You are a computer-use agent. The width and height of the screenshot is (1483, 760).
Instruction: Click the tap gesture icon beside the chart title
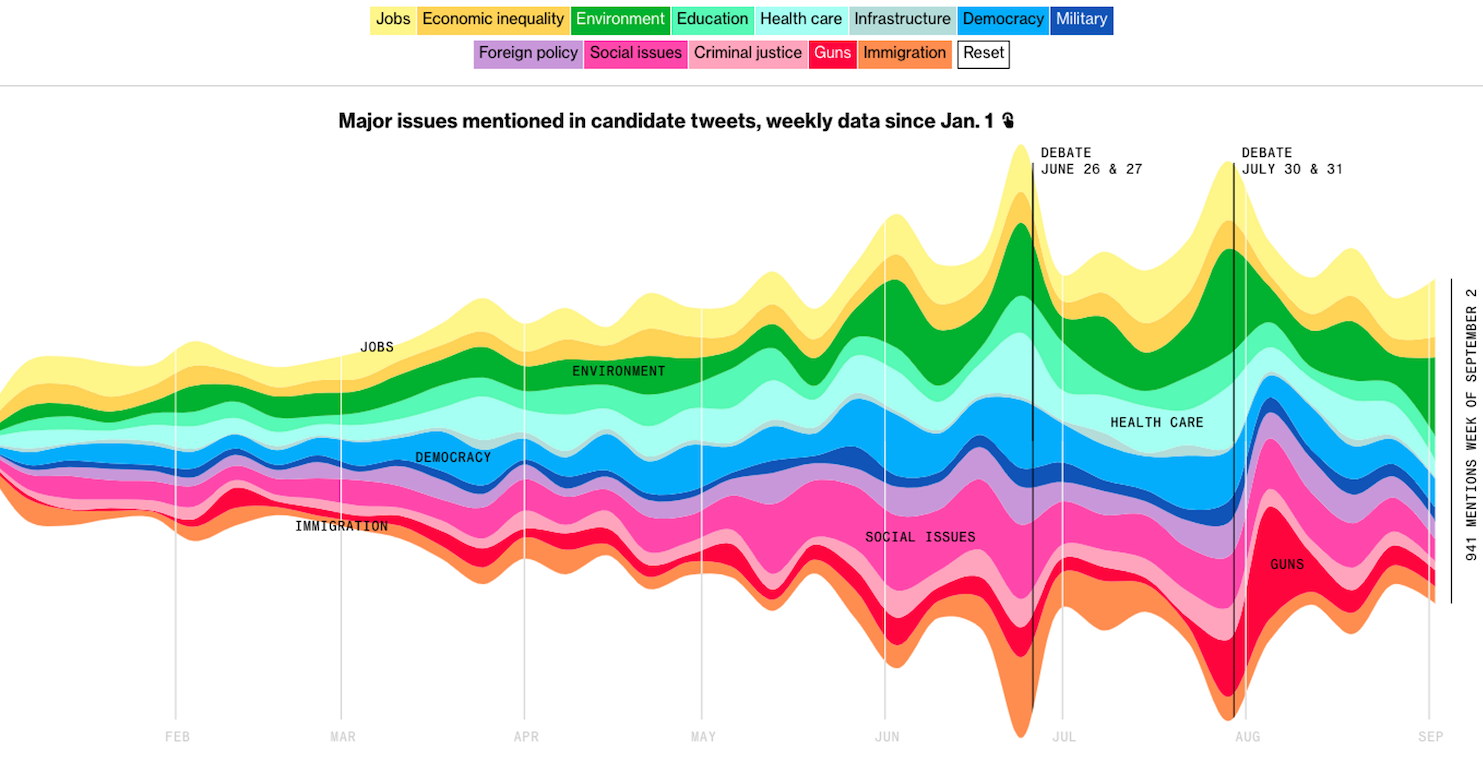(x=1008, y=120)
